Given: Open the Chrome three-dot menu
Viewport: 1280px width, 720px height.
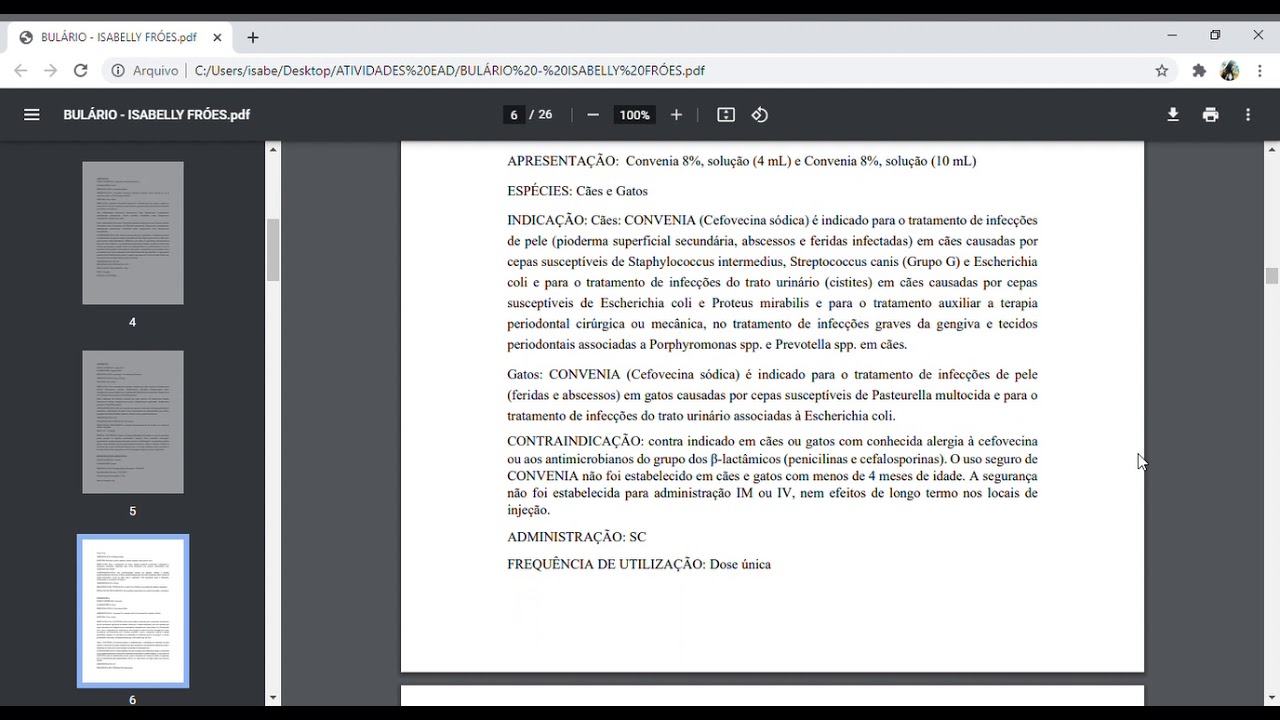Looking at the screenshot, I should click(1259, 71).
